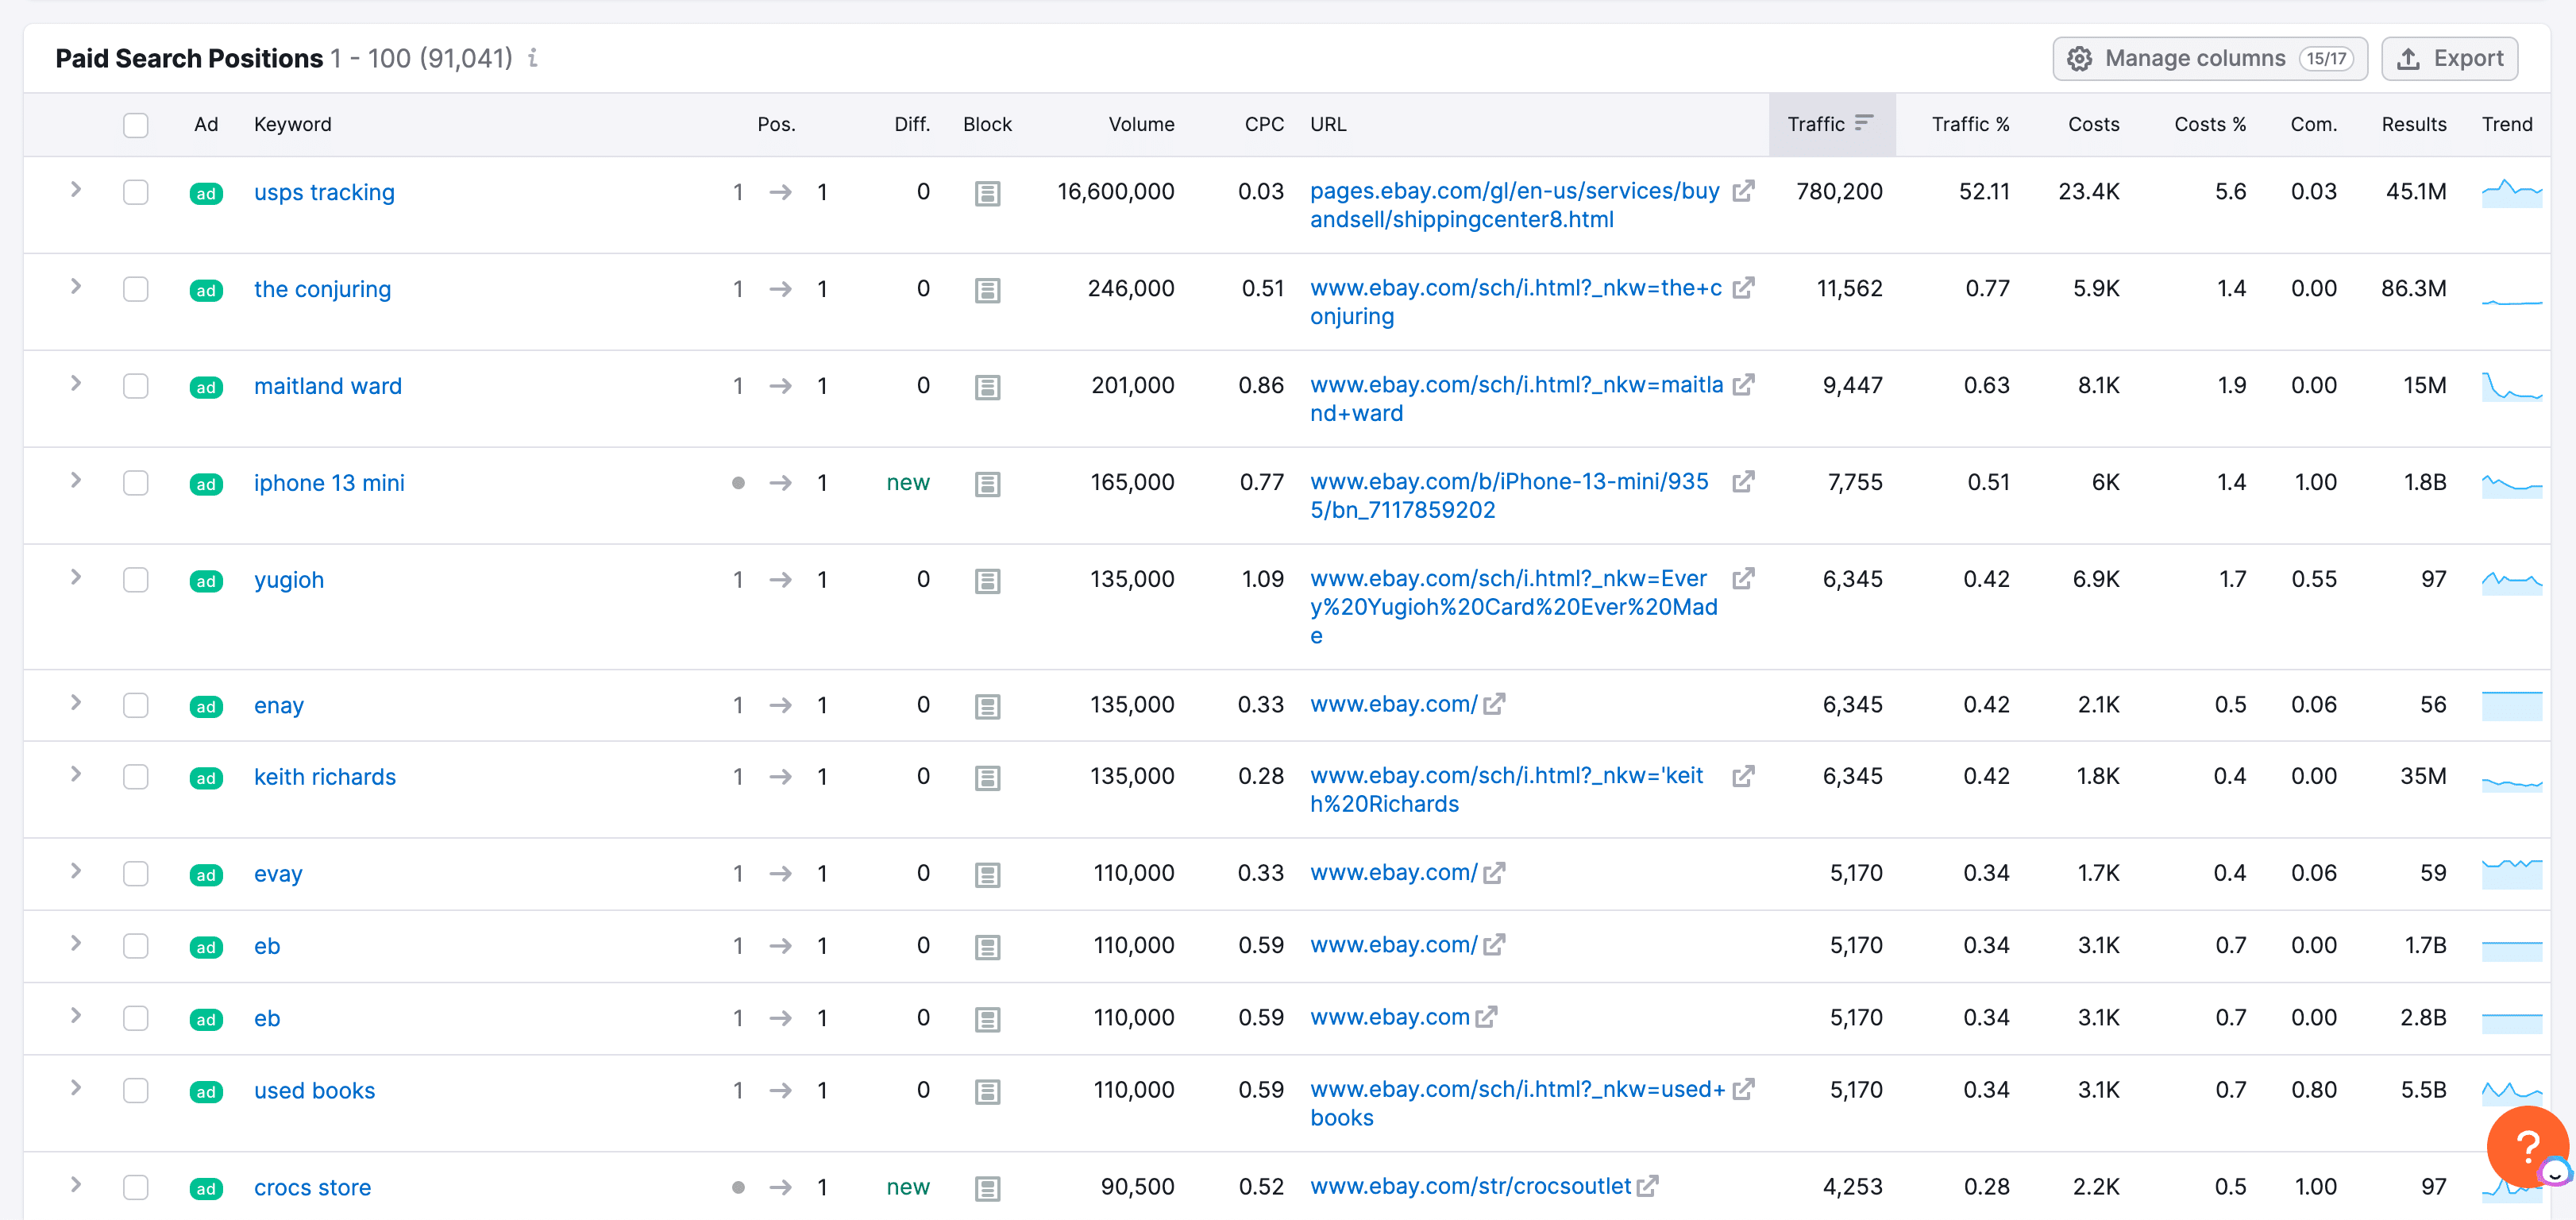Open external link icon for yugioh URL
Image resolution: width=2576 pixels, height=1220 pixels.
tap(1743, 579)
